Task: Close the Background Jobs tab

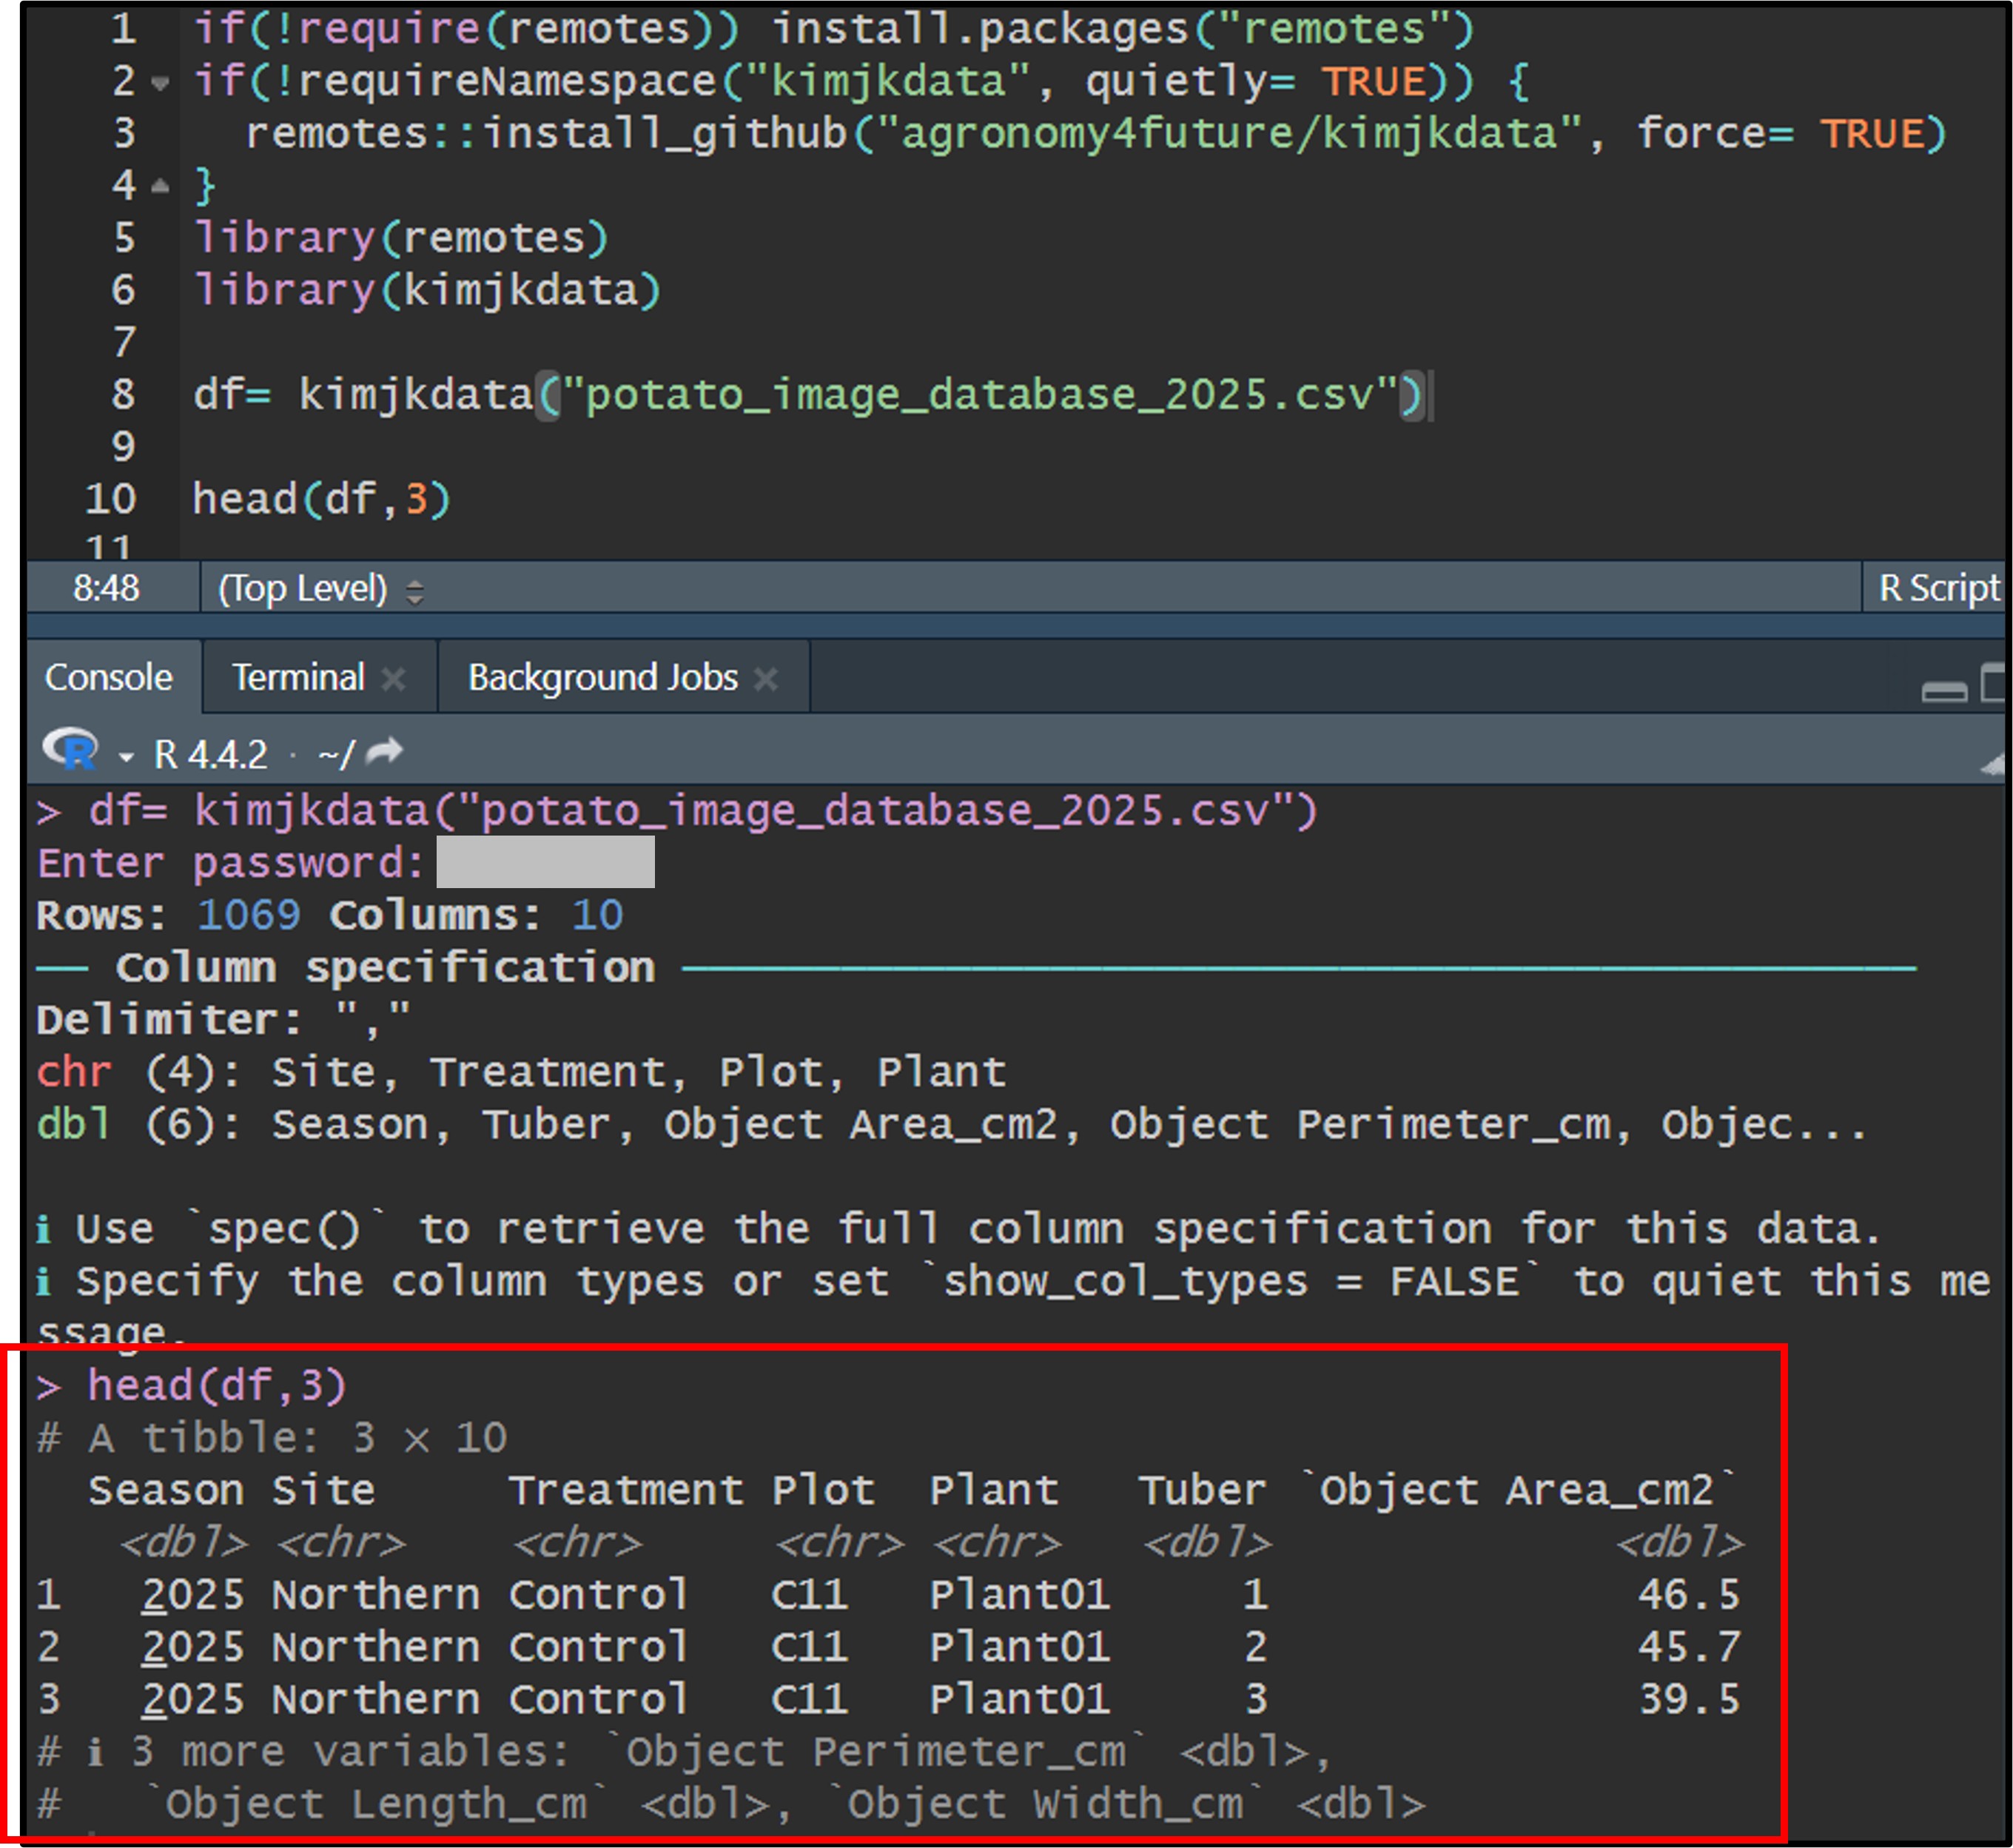Action: 766,679
